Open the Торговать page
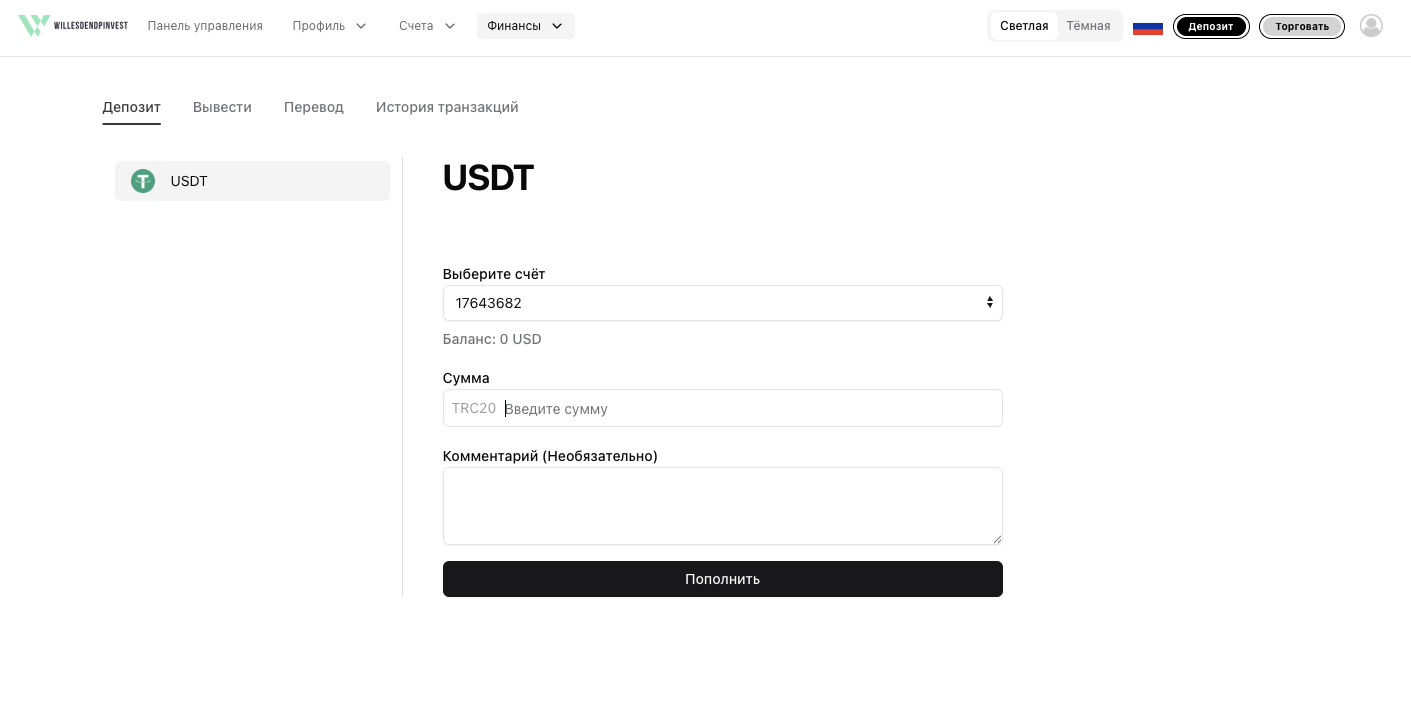The height and width of the screenshot is (728, 1411). 1302,27
